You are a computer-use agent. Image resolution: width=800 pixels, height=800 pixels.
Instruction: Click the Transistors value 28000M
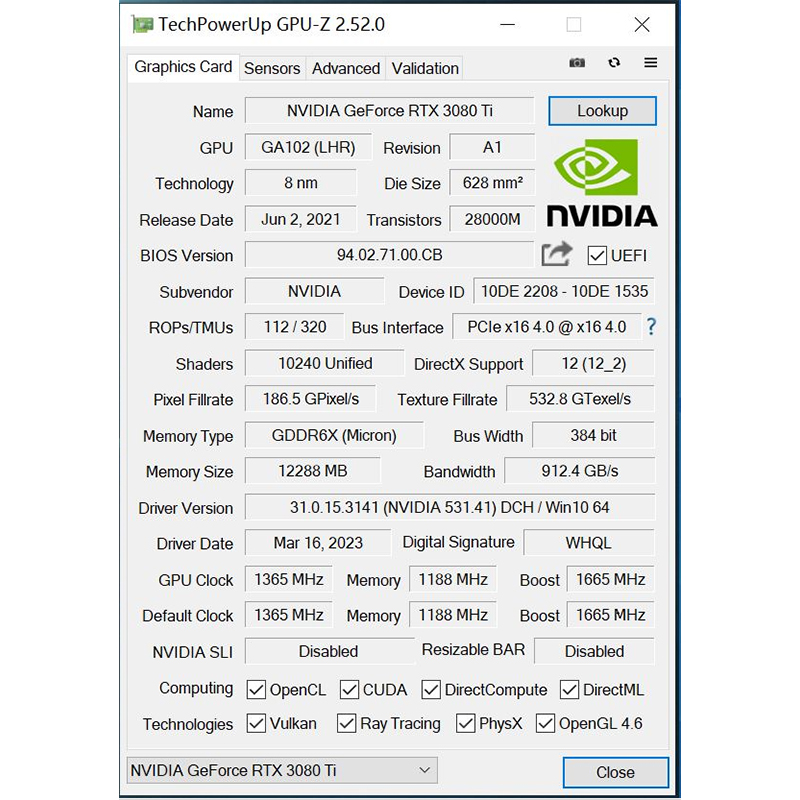point(492,219)
